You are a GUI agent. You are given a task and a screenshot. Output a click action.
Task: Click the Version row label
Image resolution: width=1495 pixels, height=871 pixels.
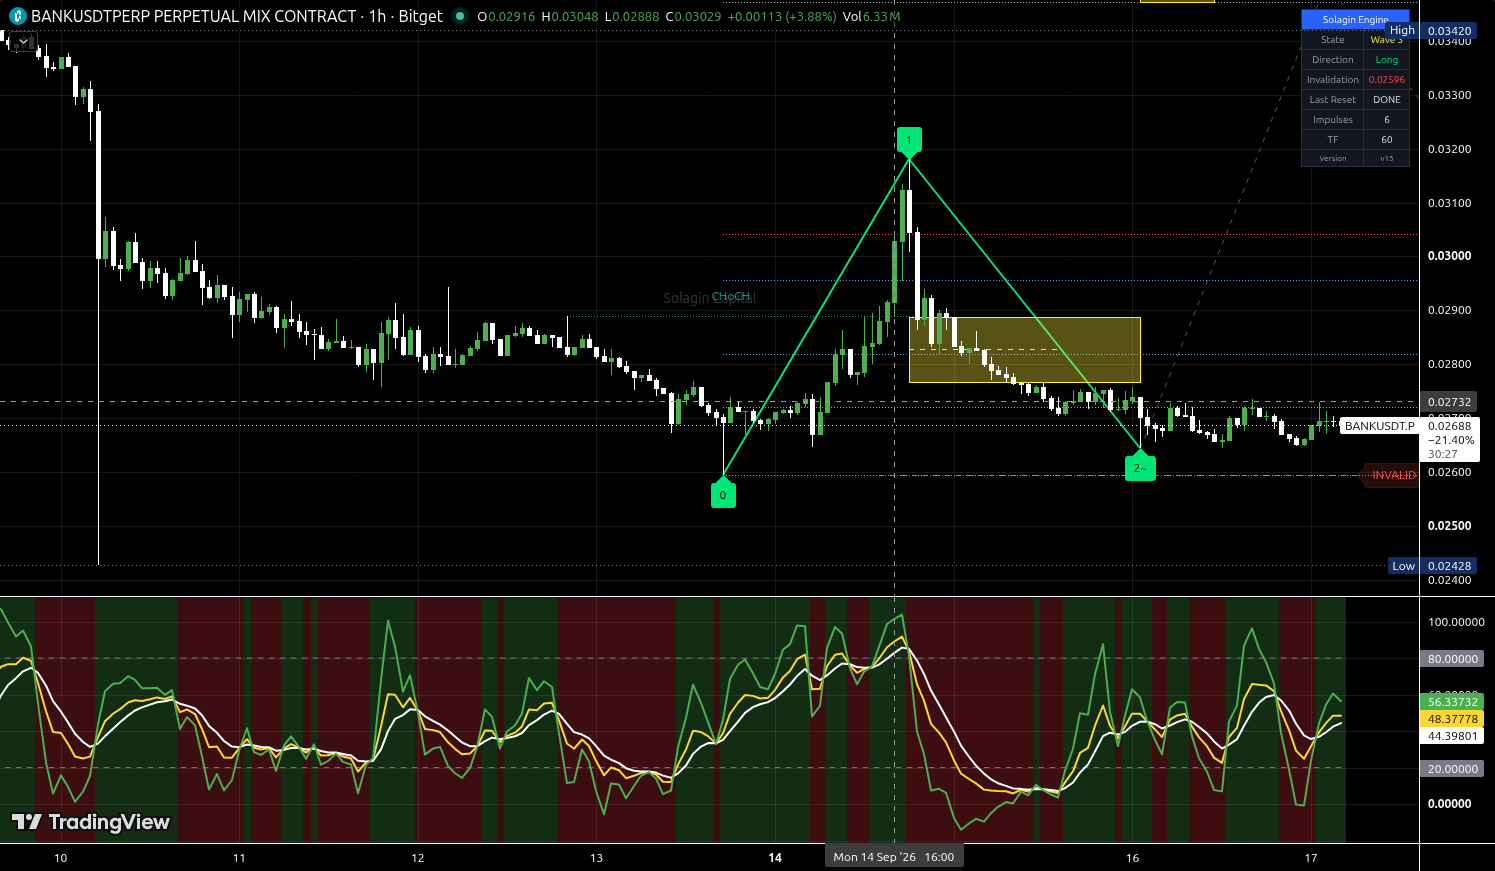tap(1333, 158)
